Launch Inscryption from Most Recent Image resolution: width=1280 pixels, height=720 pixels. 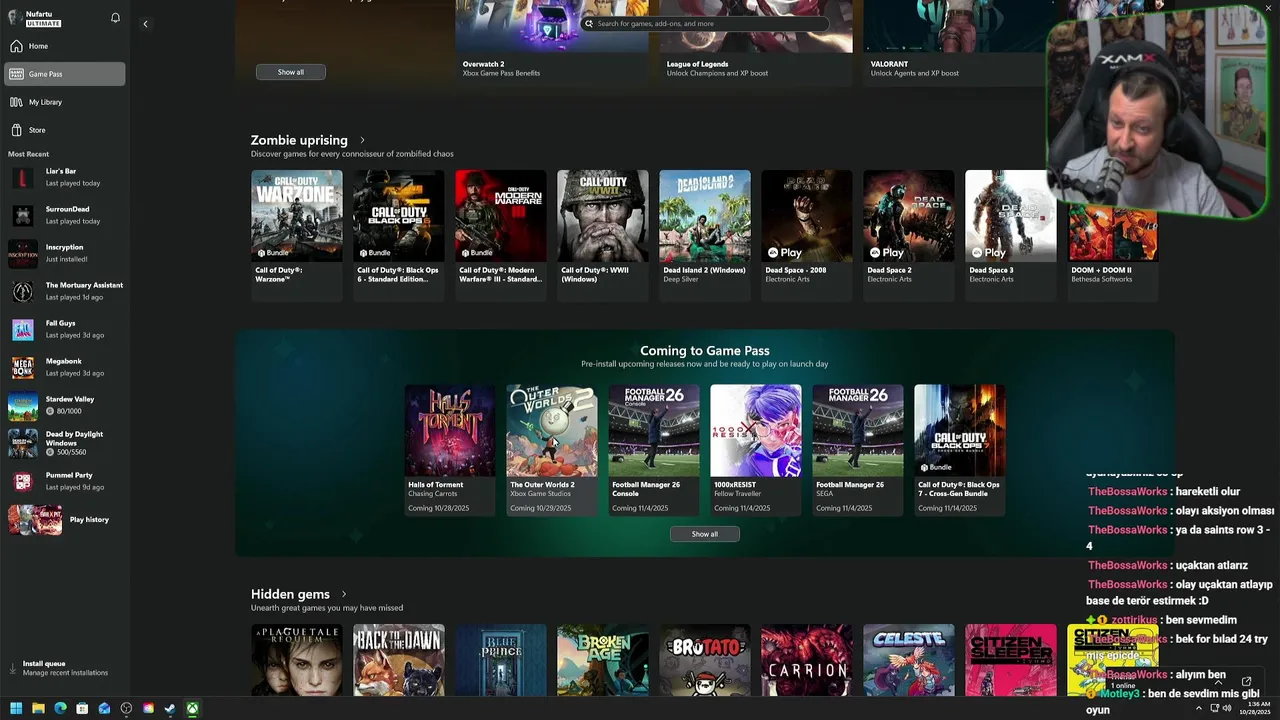tap(65, 254)
